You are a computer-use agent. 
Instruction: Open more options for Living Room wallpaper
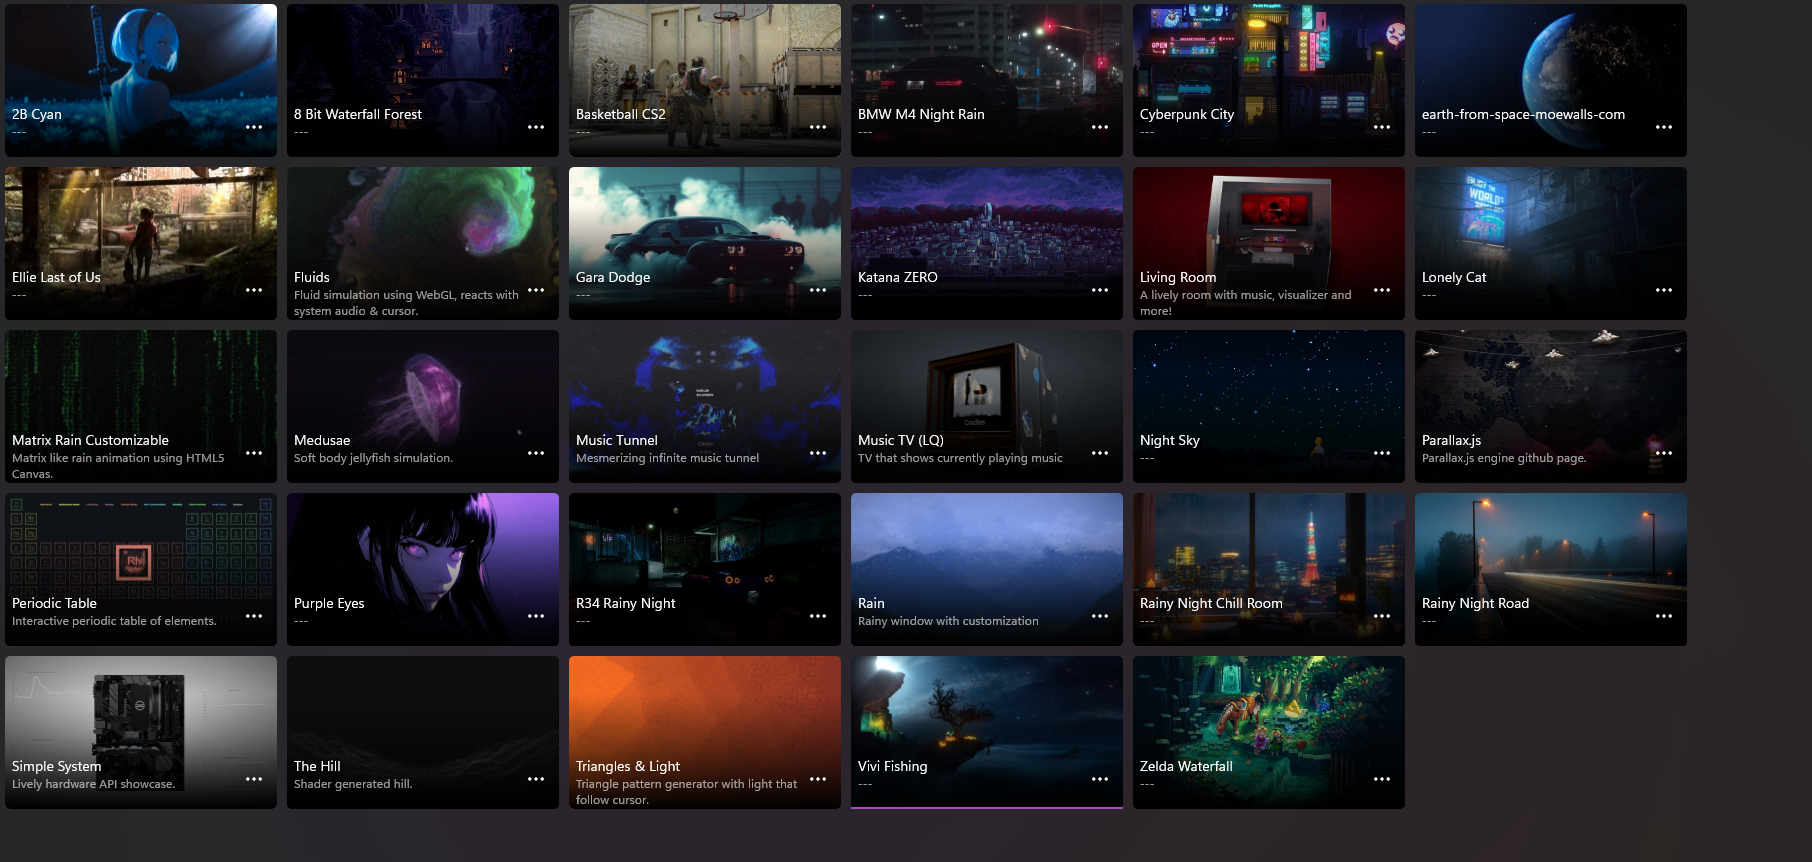pyautogui.click(x=1382, y=290)
